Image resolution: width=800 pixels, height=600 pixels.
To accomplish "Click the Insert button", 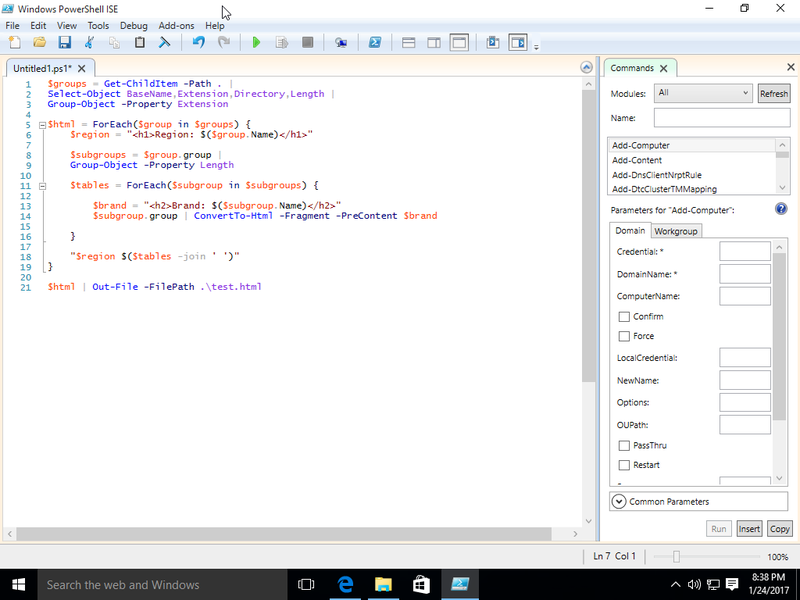I will [x=749, y=529].
